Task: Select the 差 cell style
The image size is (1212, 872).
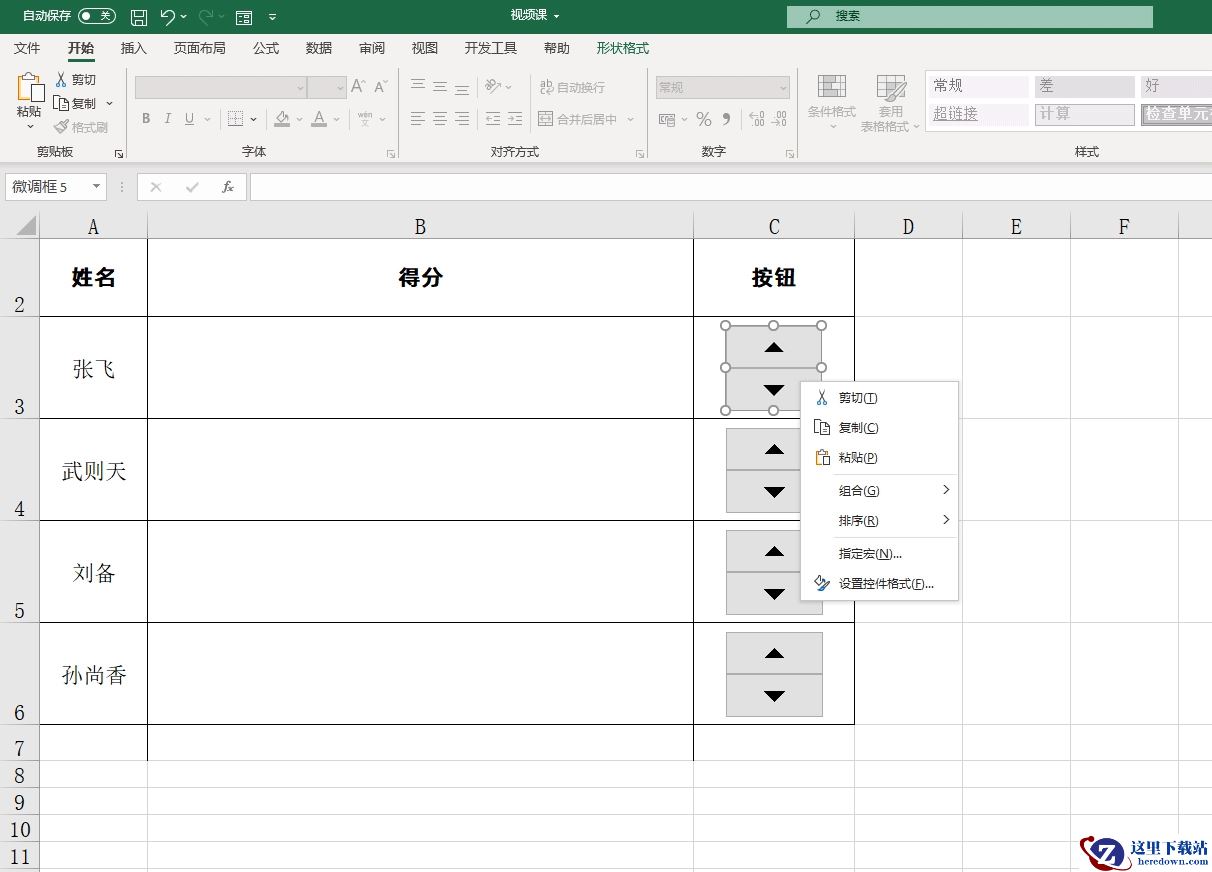Action: click(1085, 86)
